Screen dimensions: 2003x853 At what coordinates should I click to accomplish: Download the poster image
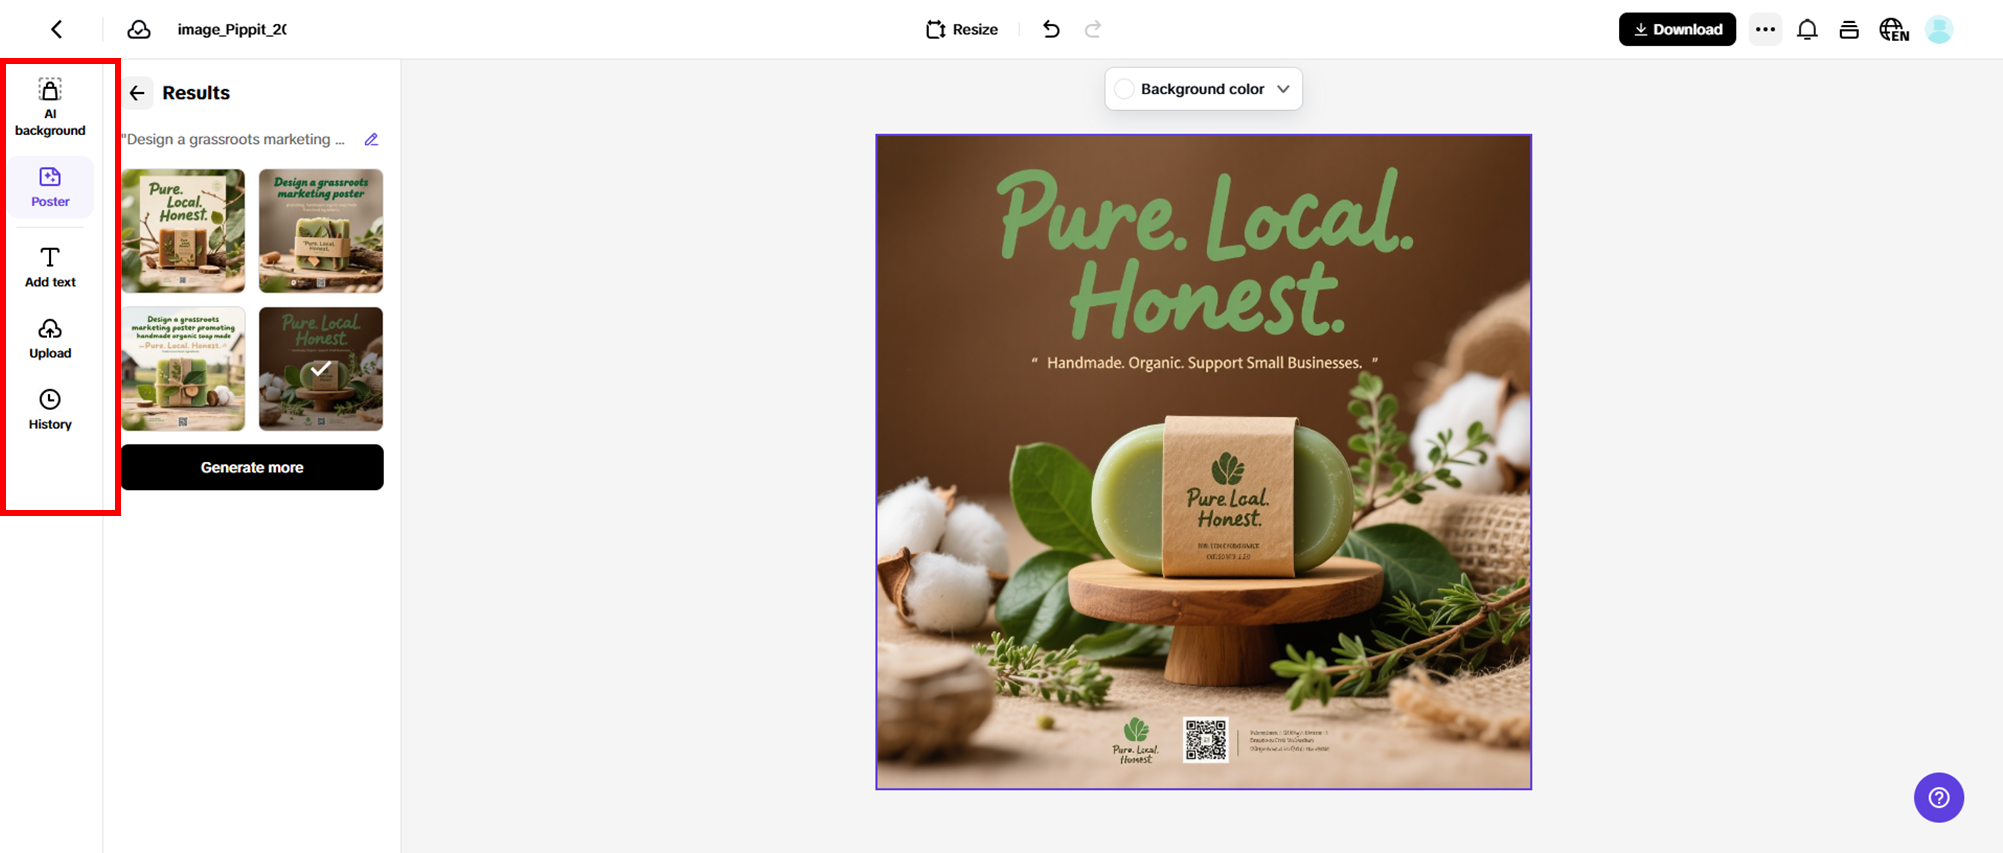(1677, 29)
